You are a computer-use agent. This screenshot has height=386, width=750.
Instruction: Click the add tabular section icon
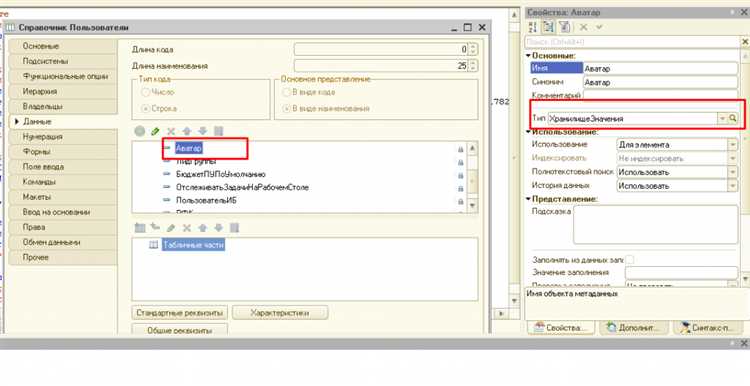coord(140,228)
